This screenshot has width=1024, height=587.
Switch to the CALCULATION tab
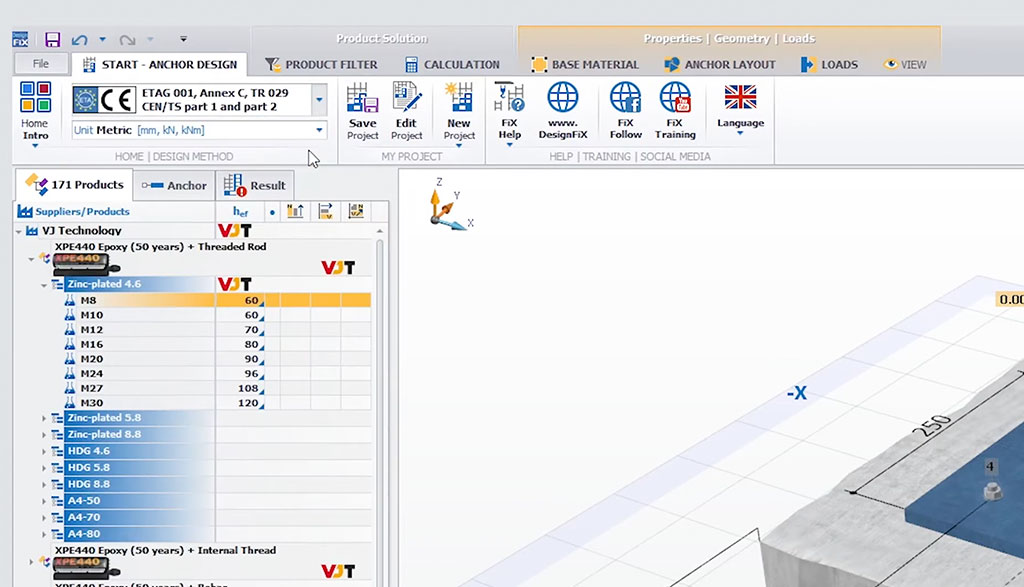(x=452, y=65)
